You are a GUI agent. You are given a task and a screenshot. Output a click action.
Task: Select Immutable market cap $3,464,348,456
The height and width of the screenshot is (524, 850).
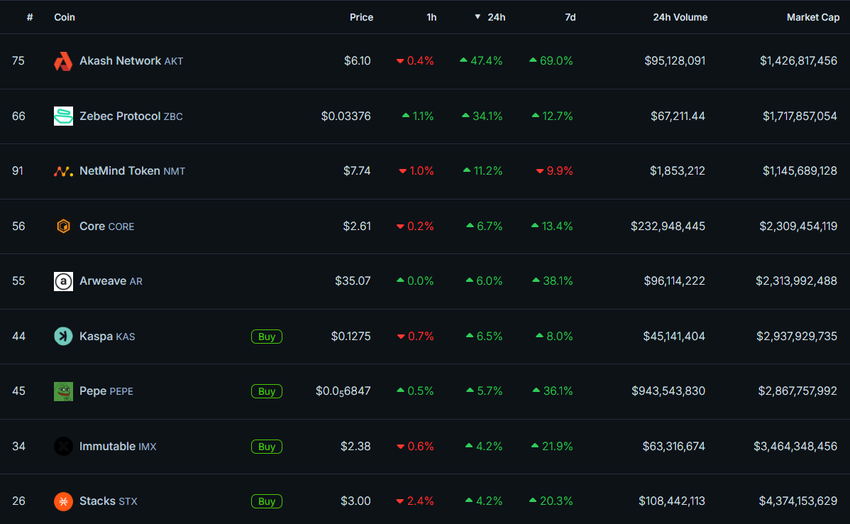pyautogui.click(x=795, y=446)
